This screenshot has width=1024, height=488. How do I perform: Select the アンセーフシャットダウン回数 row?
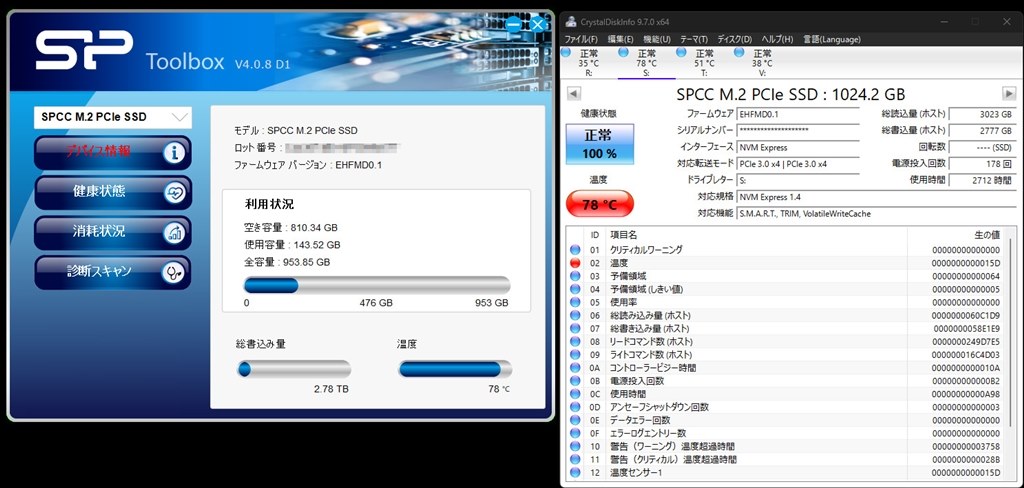[786, 406]
